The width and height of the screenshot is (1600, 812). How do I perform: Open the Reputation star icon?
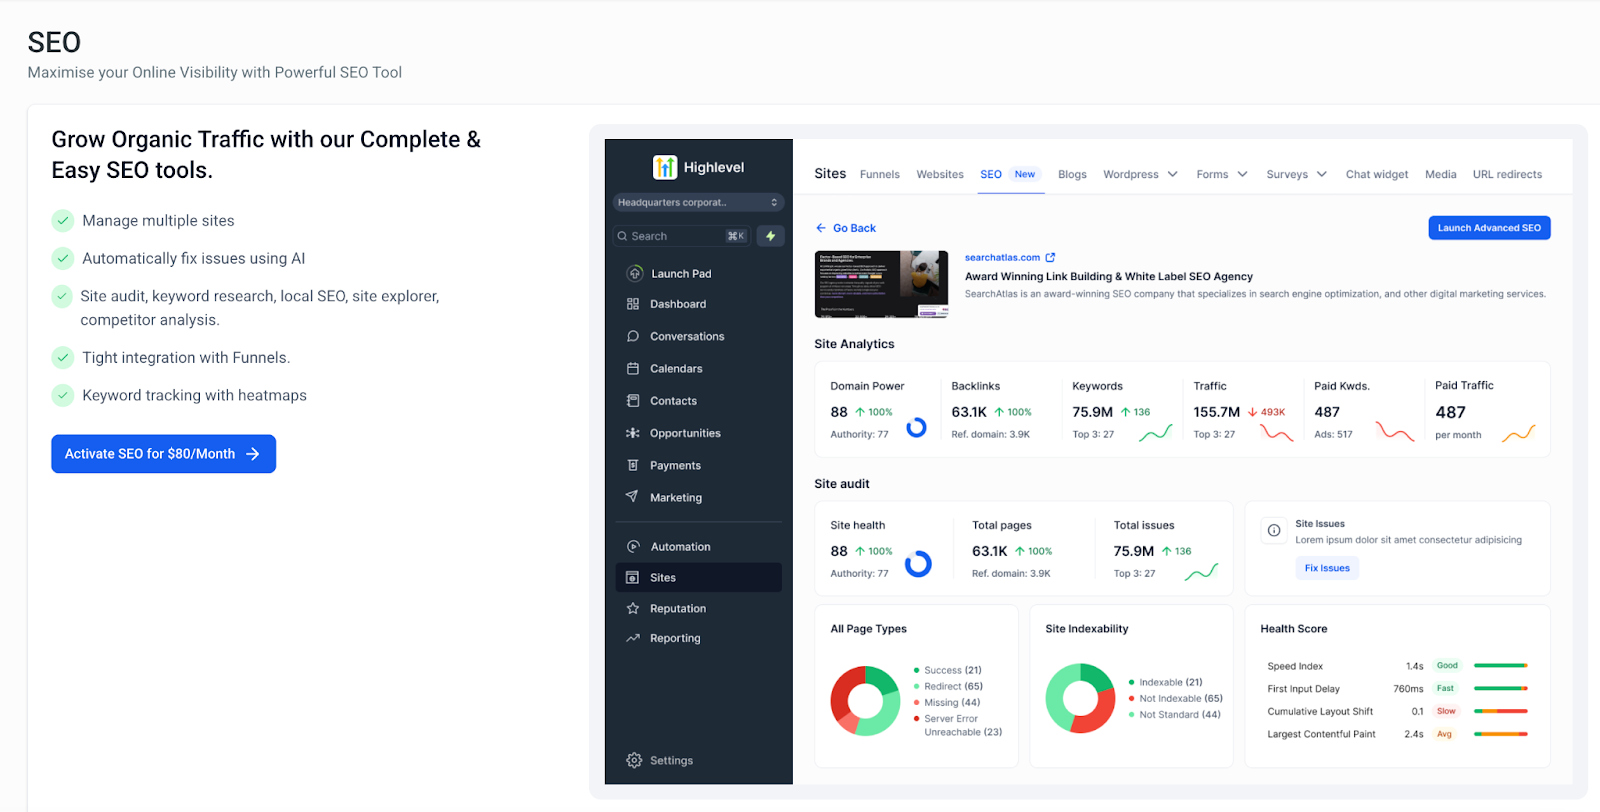coord(633,608)
